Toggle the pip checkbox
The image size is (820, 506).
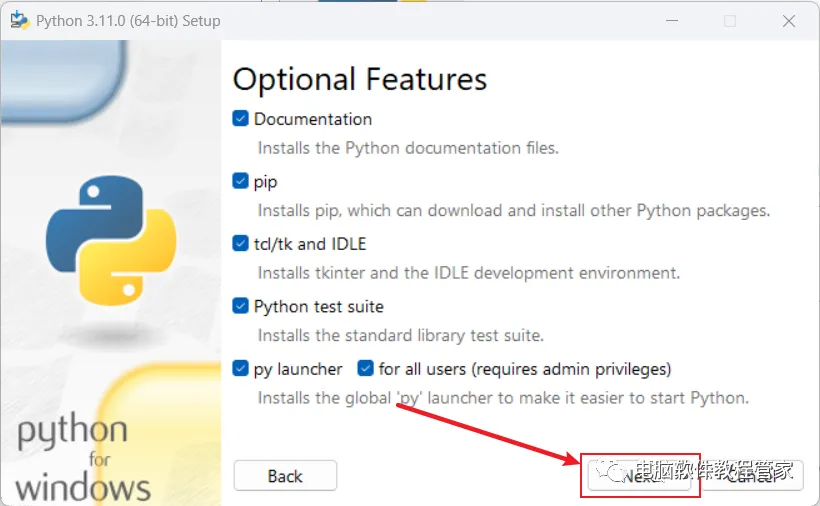coord(241,182)
